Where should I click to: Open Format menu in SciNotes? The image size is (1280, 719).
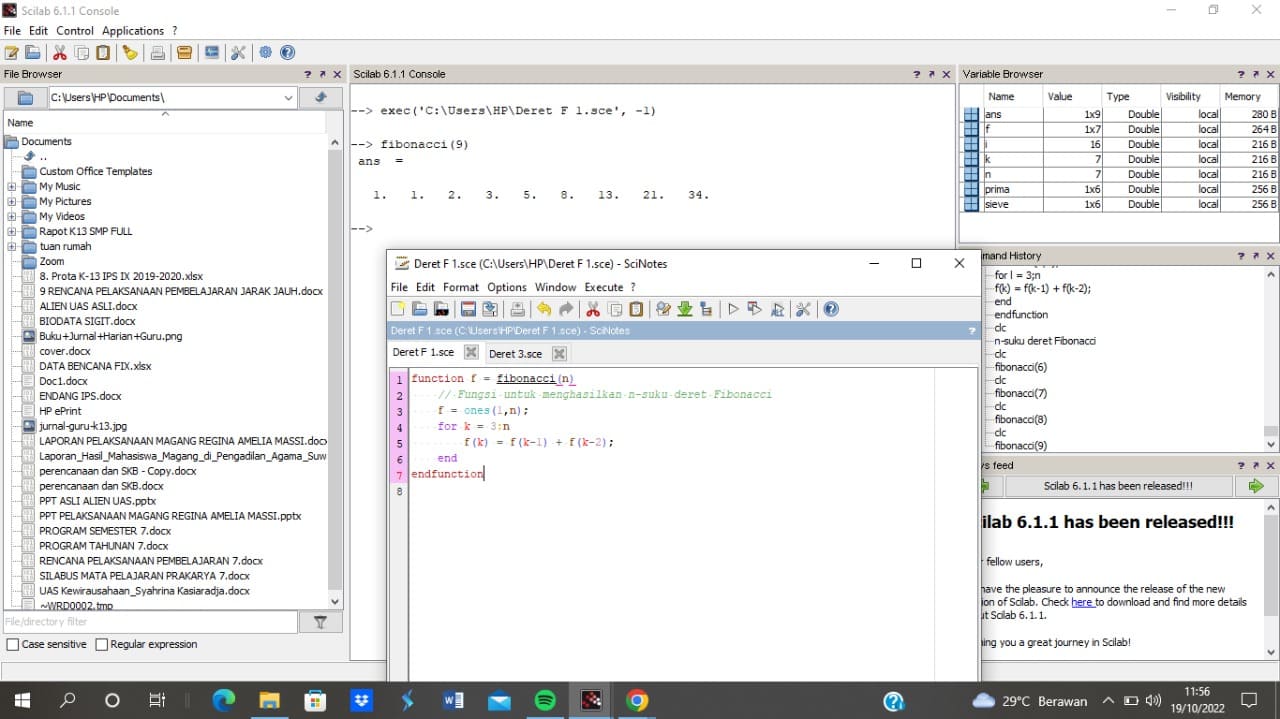pyautogui.click(x=461, y=287)
